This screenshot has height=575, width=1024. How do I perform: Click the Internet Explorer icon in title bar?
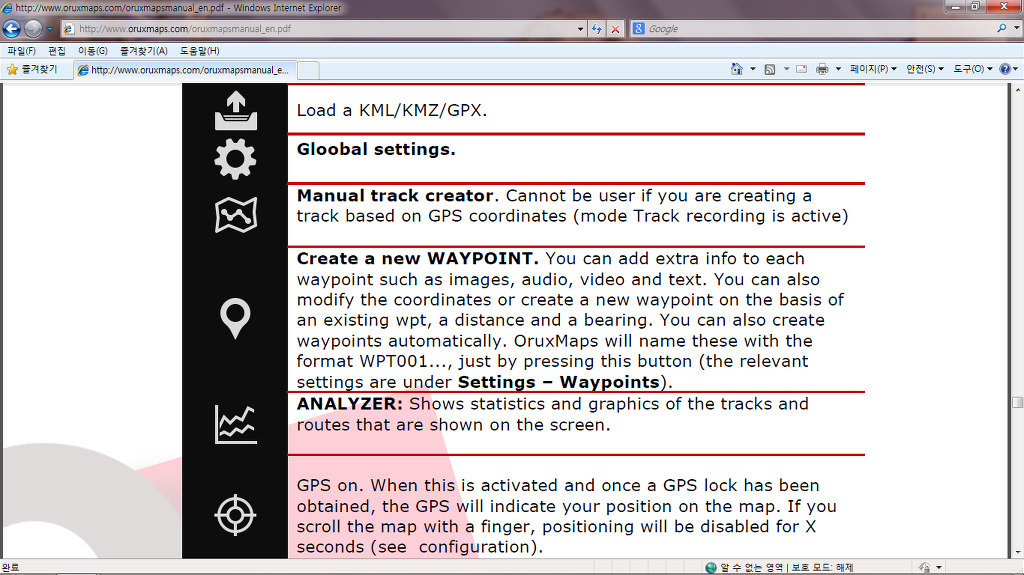click(7, 8)
